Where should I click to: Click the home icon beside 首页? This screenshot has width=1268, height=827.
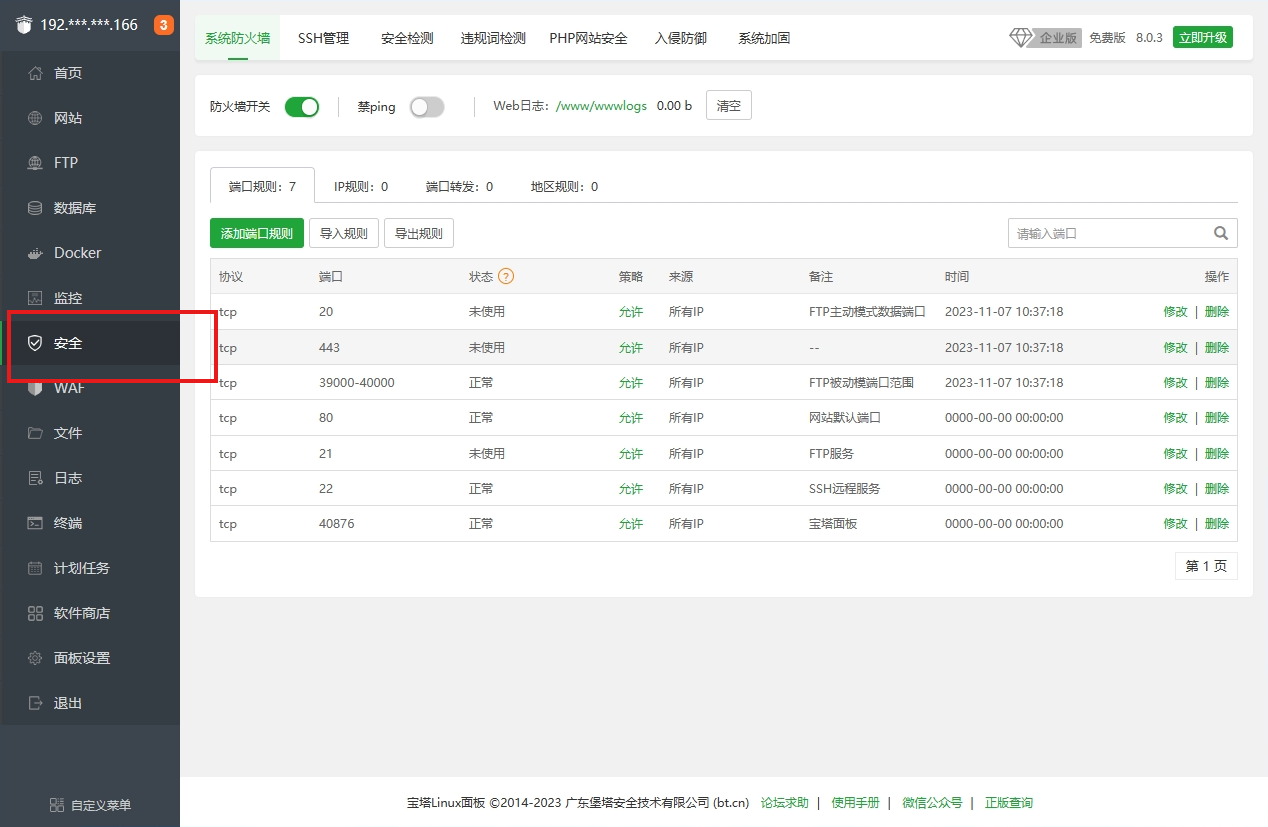coord(35,73)
